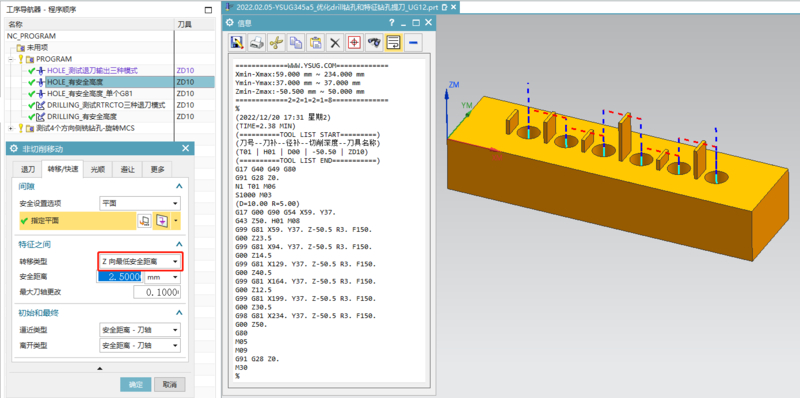Click the red crosshair target icon

point(354,43)
